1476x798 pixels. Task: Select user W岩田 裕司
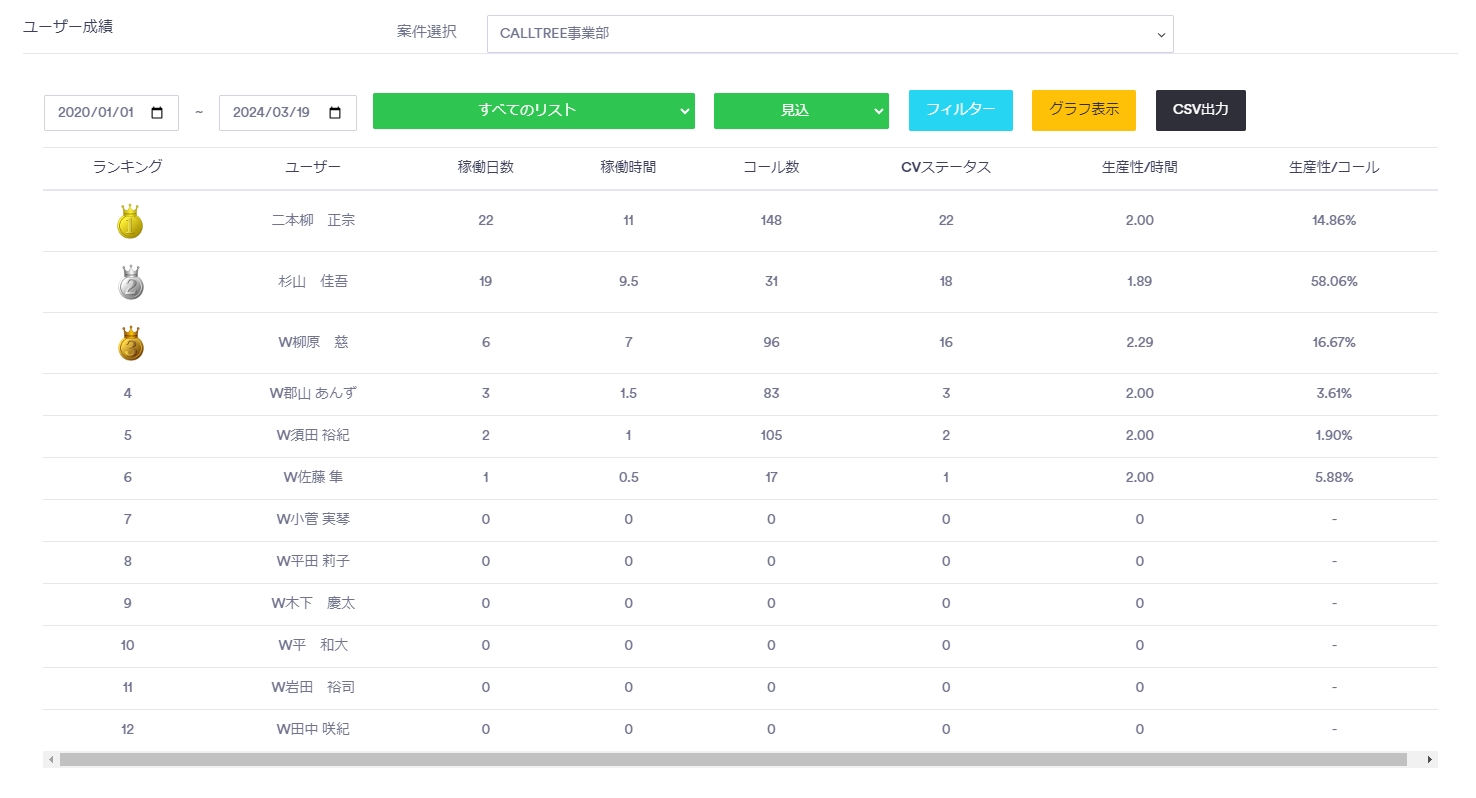pyautogui.click(x=313, y=688)
